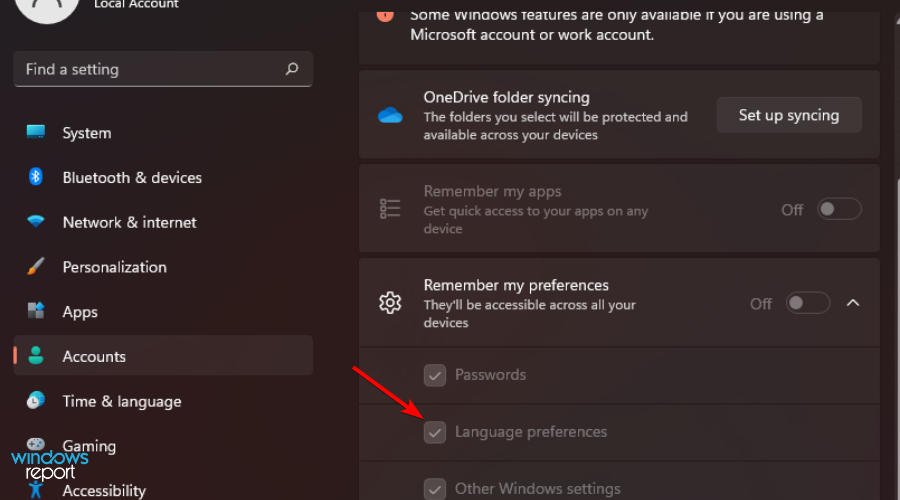Click the System monitor icon
The width and height of the screenshot is (900, 500).
(x=36, y=133)
